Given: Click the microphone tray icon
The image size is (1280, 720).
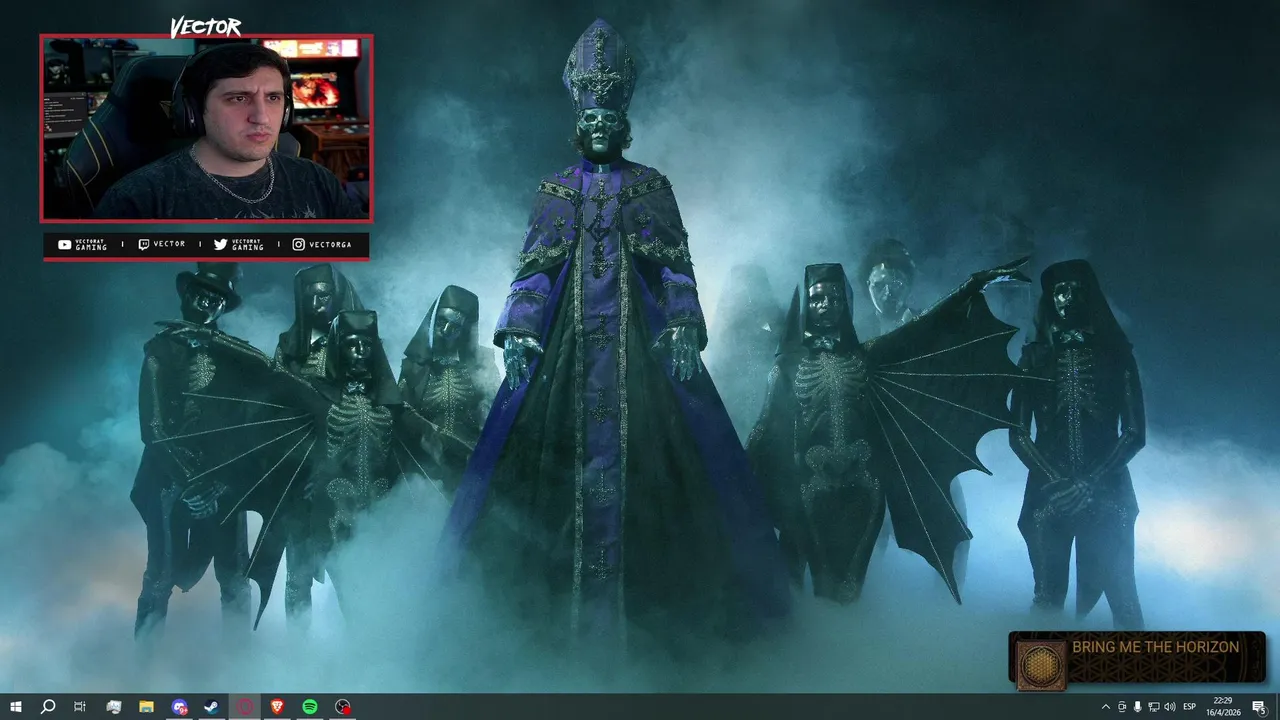Looking at the screenshot, I should 1138,707.
